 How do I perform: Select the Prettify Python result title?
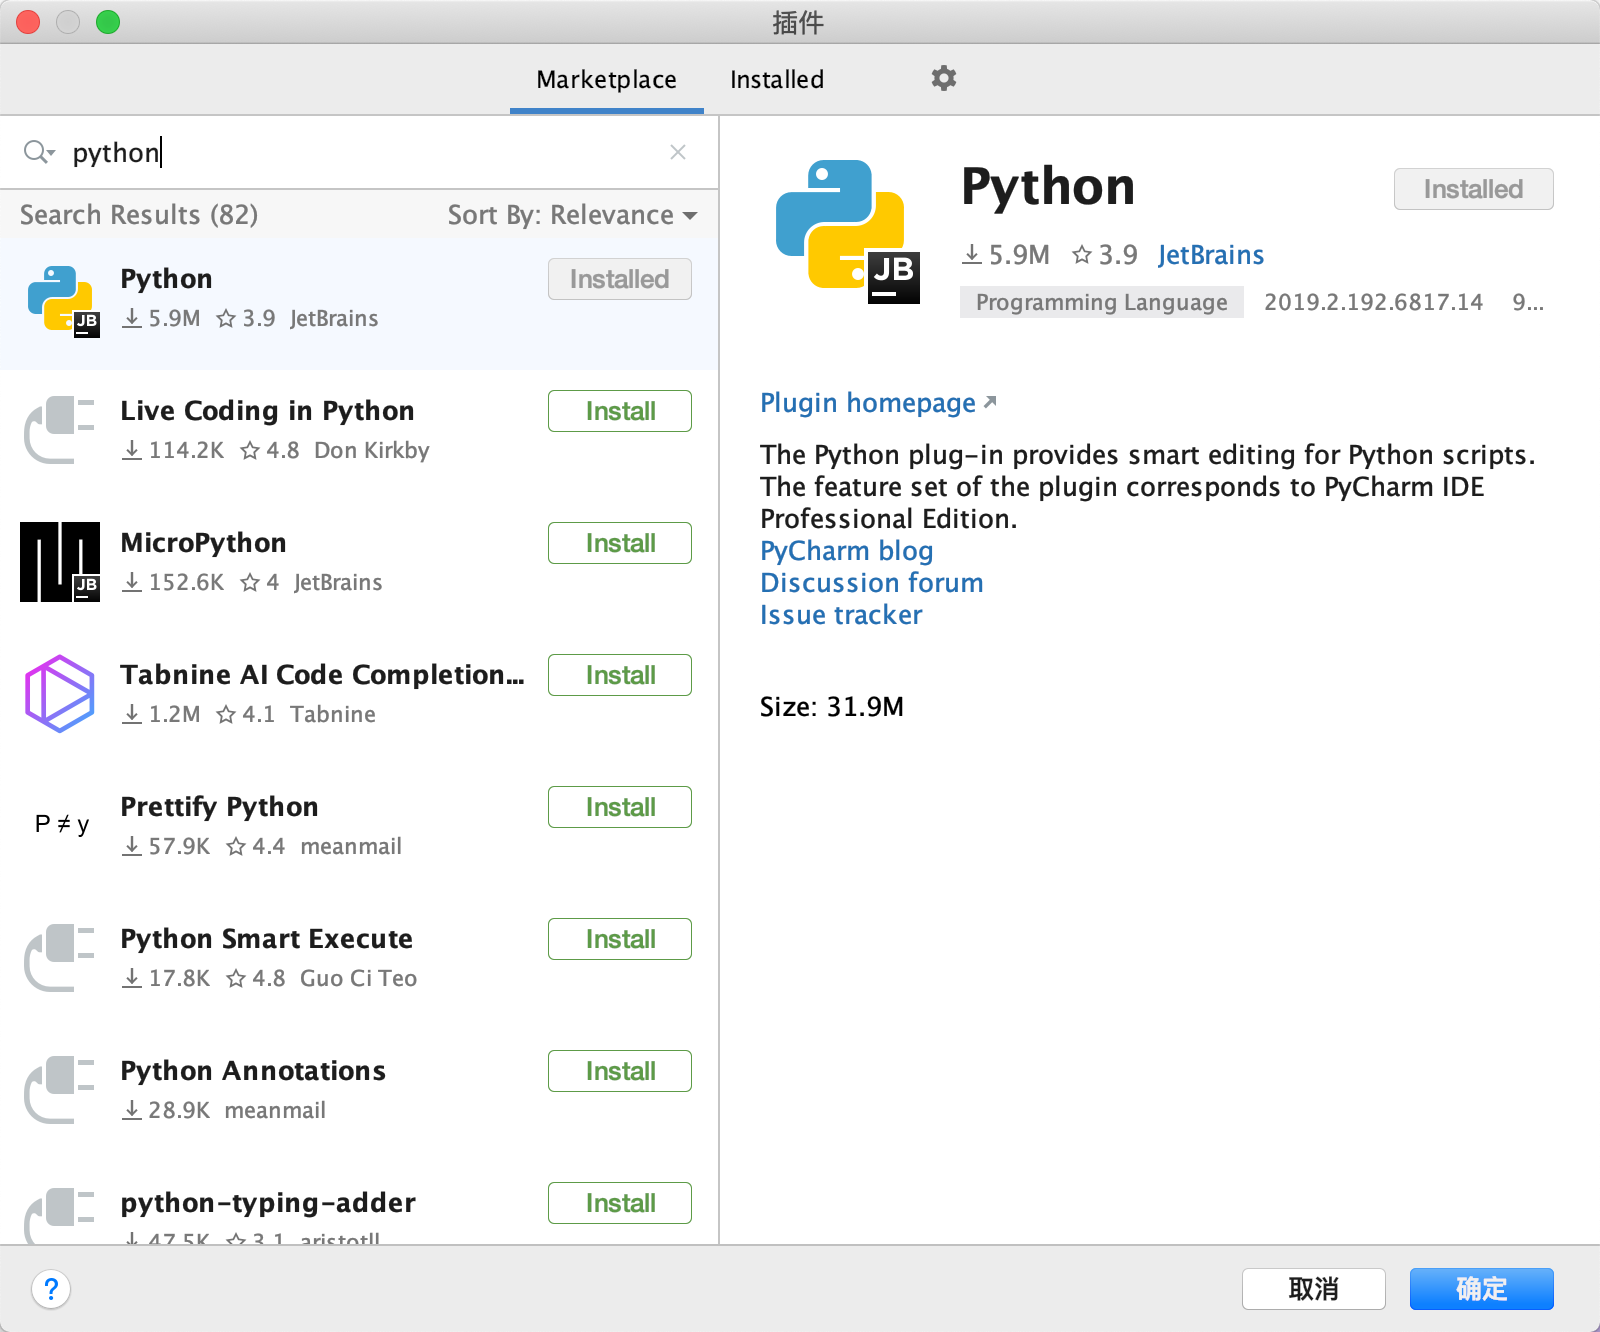pyautogui.click(x=219, y=807)
